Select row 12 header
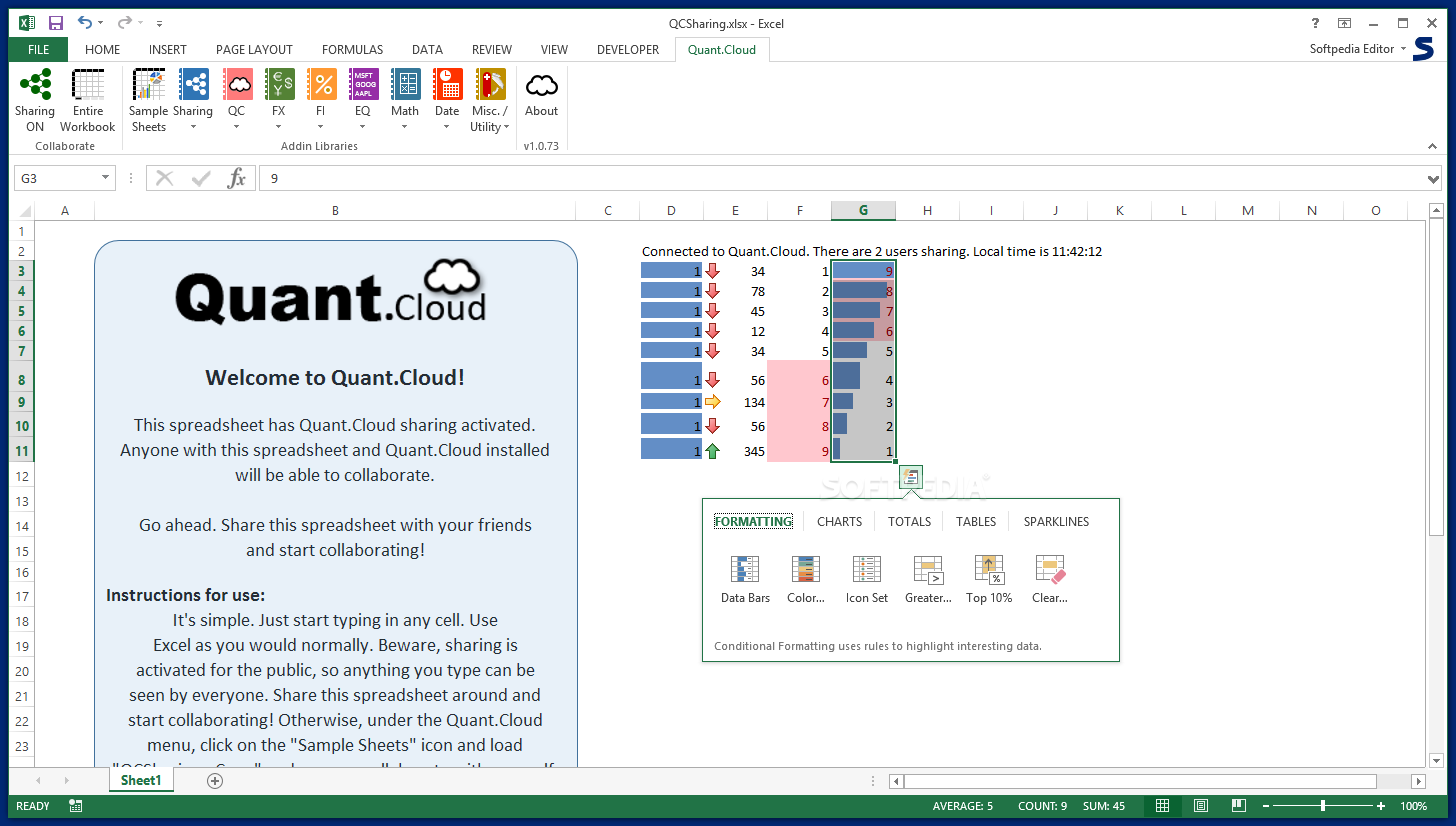Image resolution: width=1456 pixels, height=826 pixels. coord(22,476)
